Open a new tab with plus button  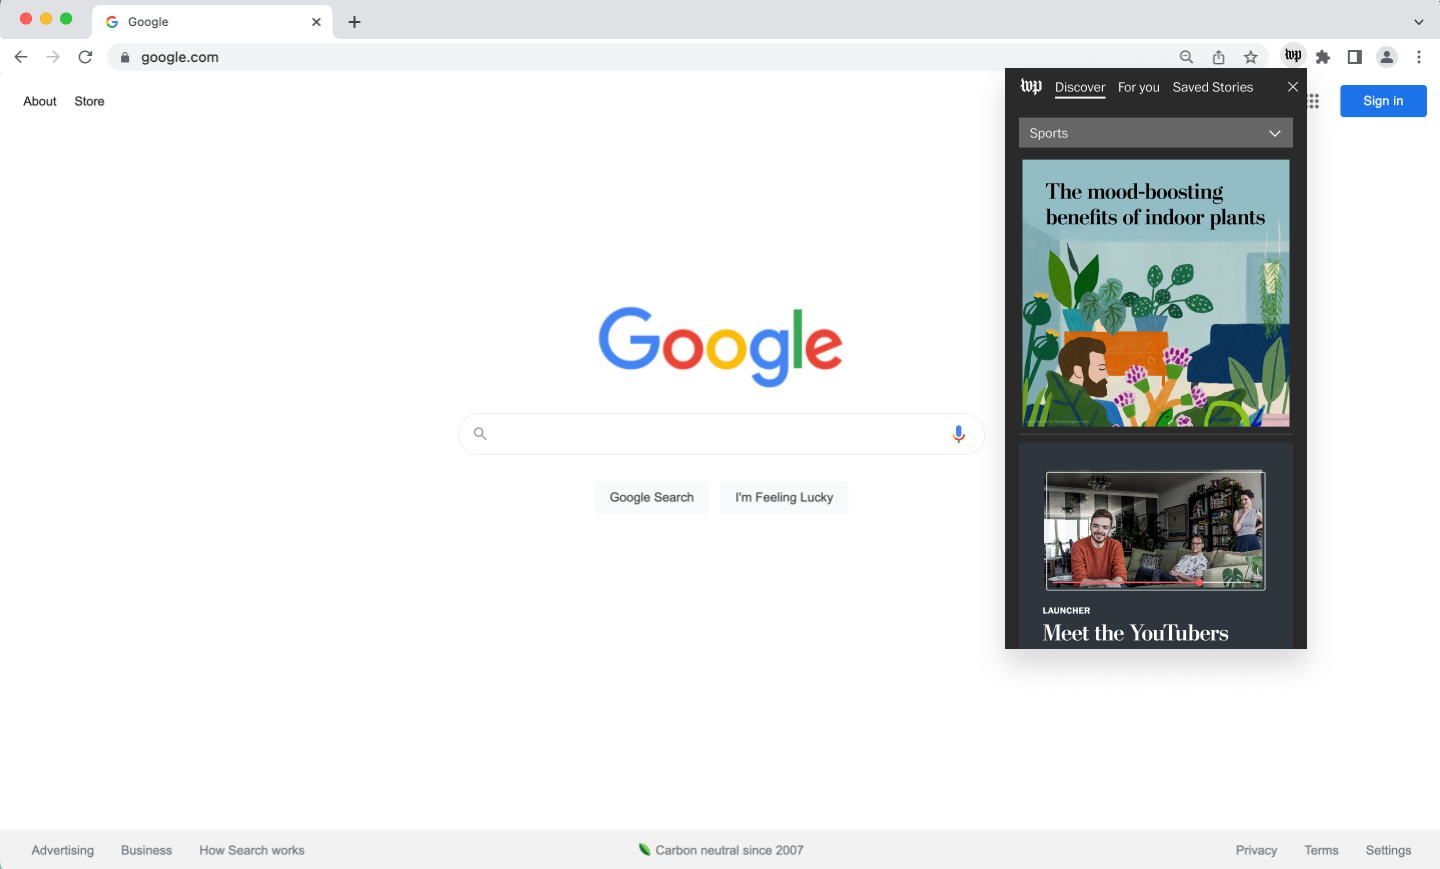click(x=354, y=22)
